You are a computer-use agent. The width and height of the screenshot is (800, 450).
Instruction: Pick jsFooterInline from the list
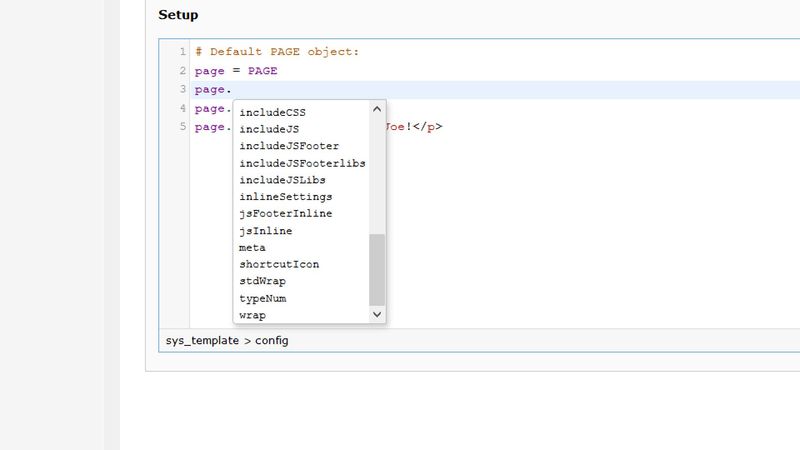point(286,214)
